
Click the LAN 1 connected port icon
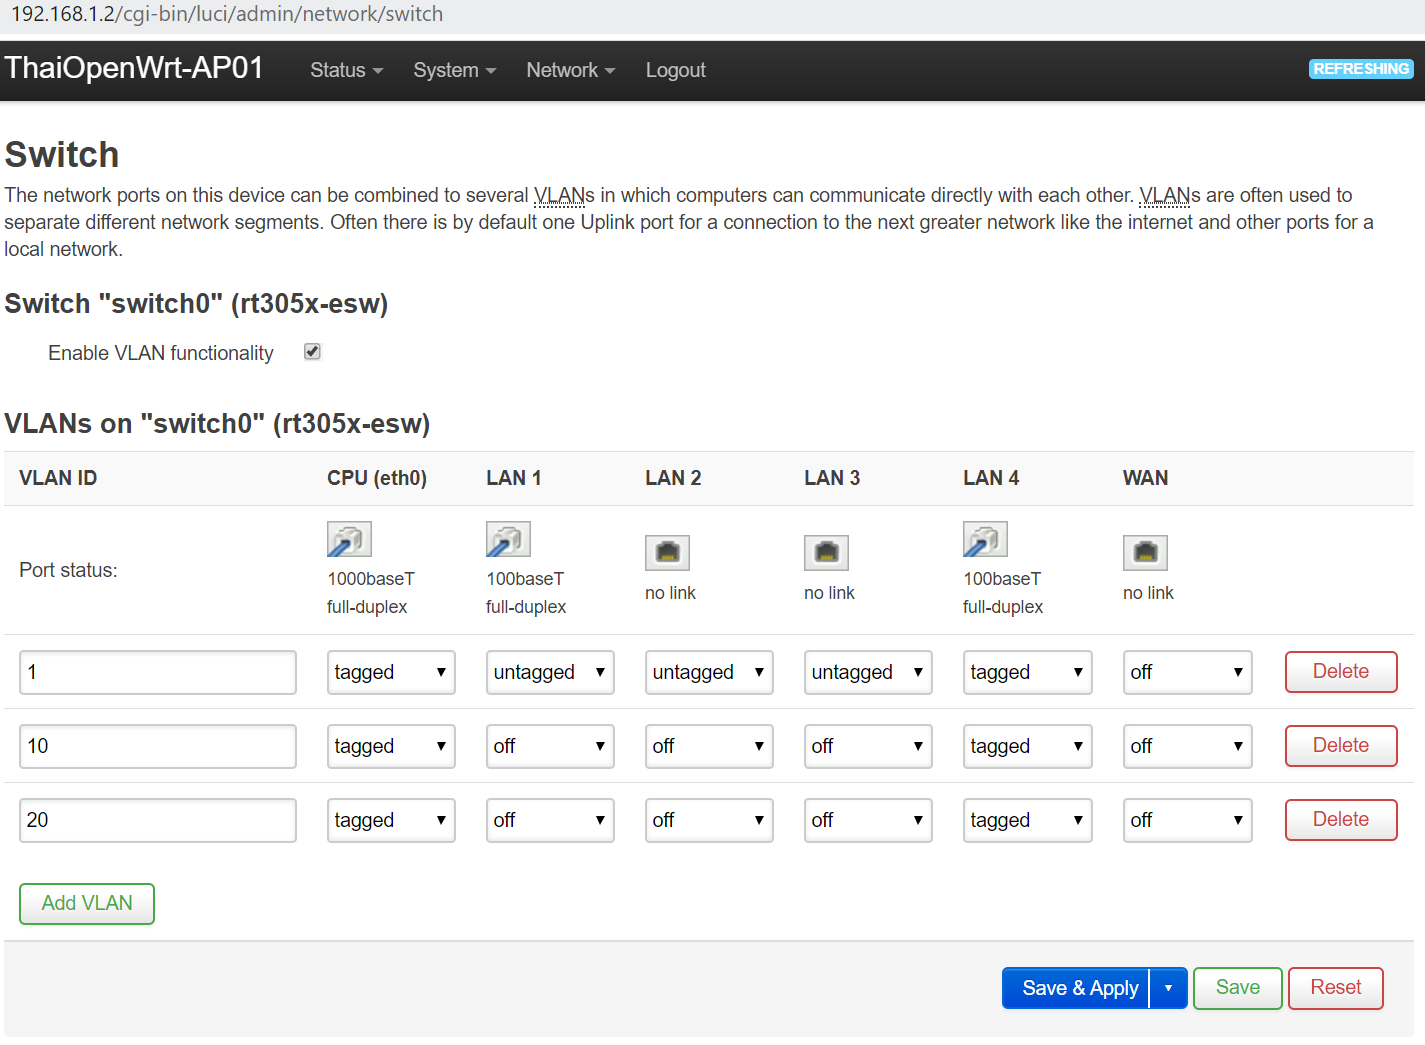pos(508,540)
